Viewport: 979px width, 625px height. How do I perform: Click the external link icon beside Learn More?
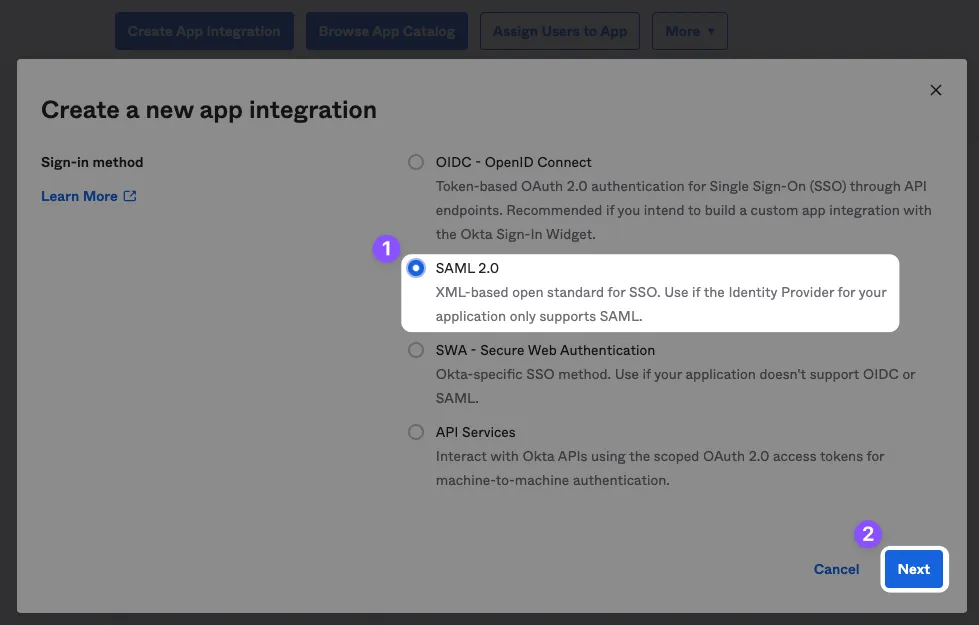(x=130, y=196)
